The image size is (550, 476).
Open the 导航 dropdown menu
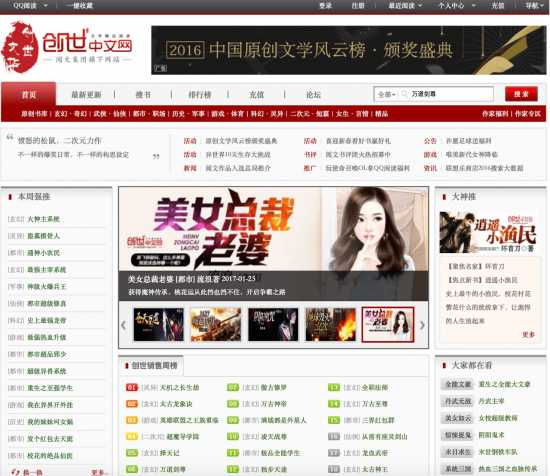click(x=534, y=6)
